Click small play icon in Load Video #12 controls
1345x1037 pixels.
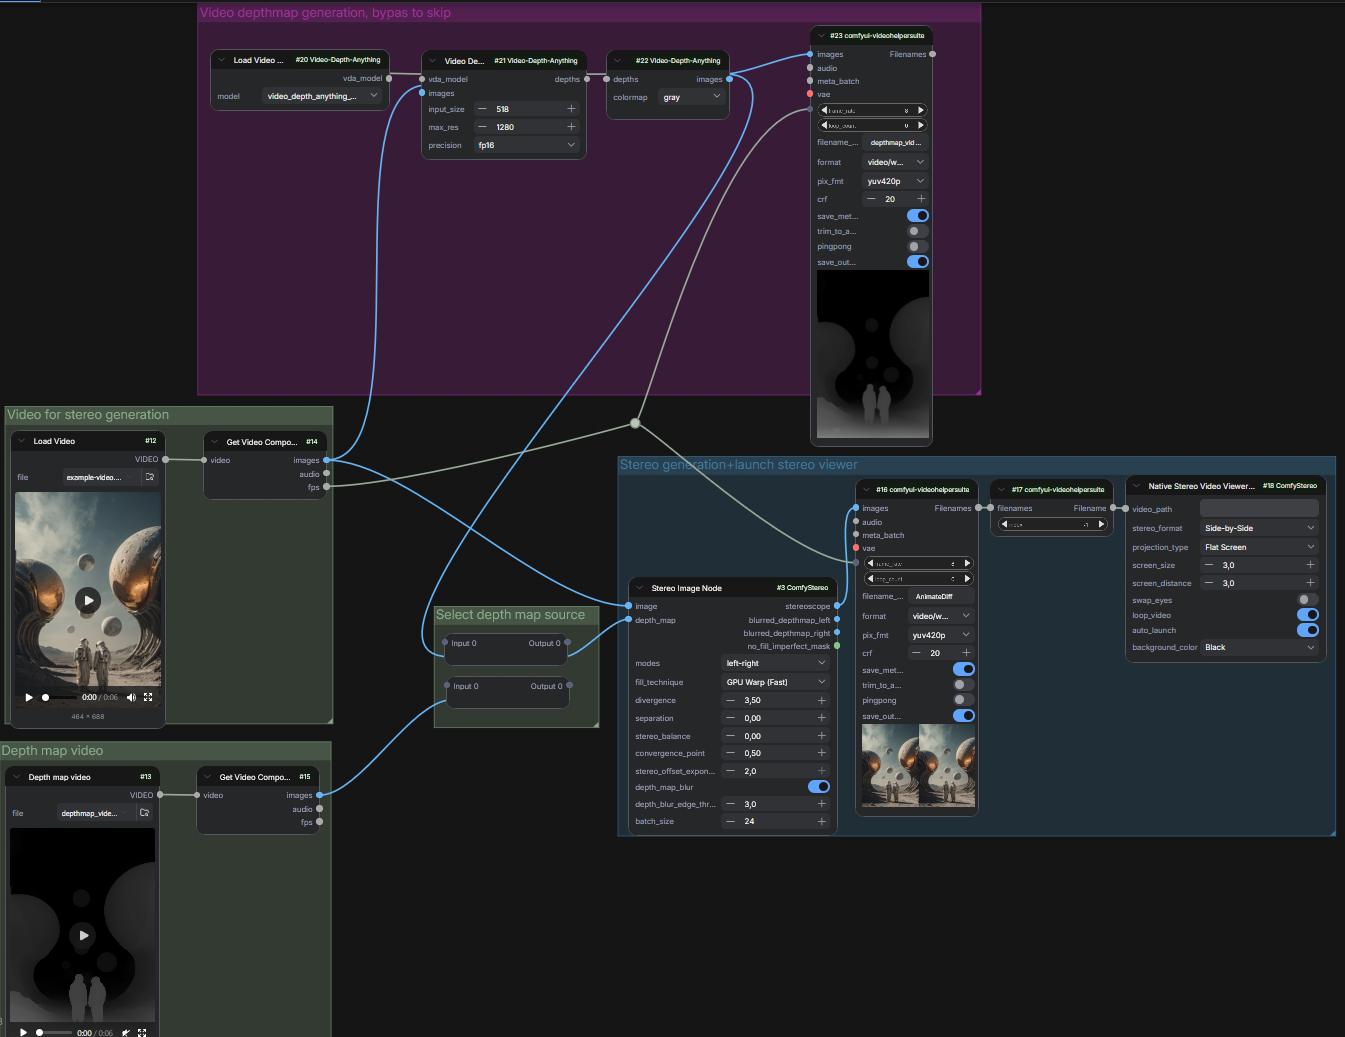click(x=29, y=697)
